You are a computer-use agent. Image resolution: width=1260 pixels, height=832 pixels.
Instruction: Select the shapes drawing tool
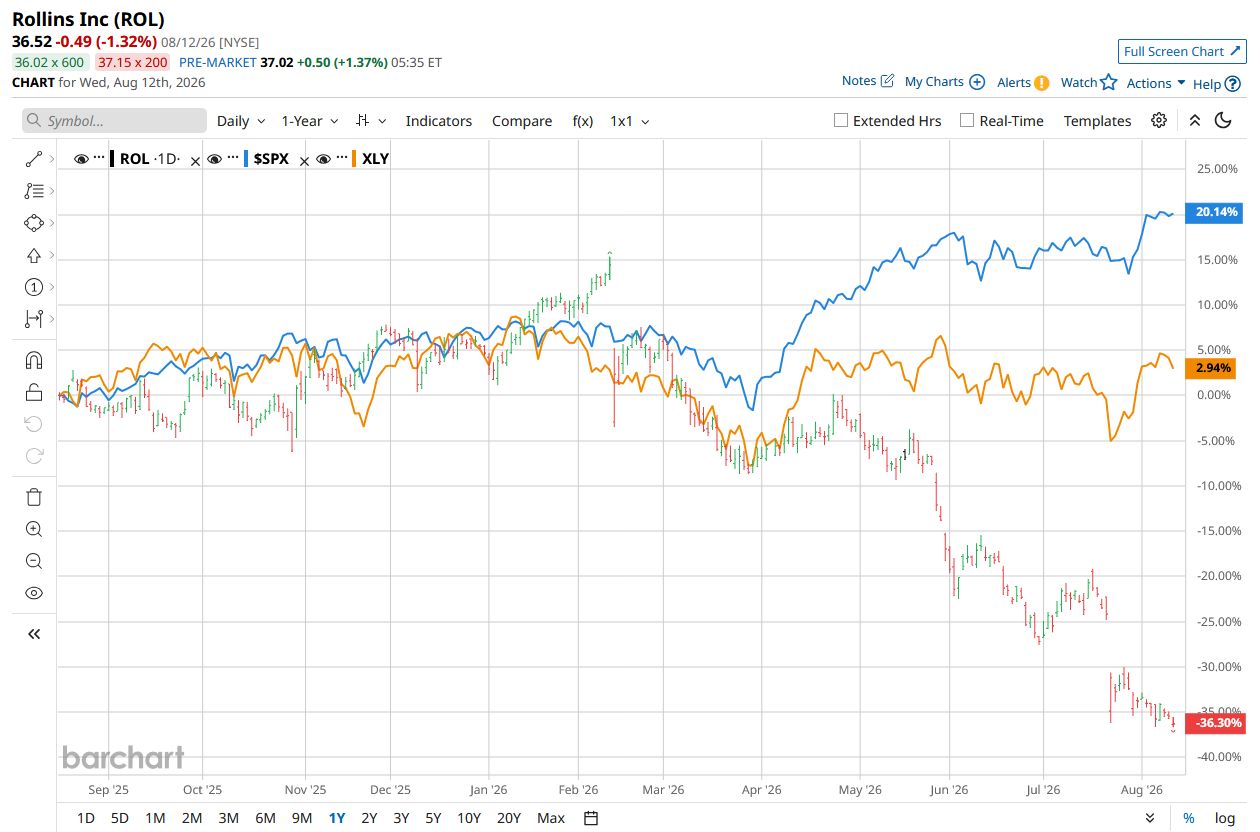click(33, 223)
